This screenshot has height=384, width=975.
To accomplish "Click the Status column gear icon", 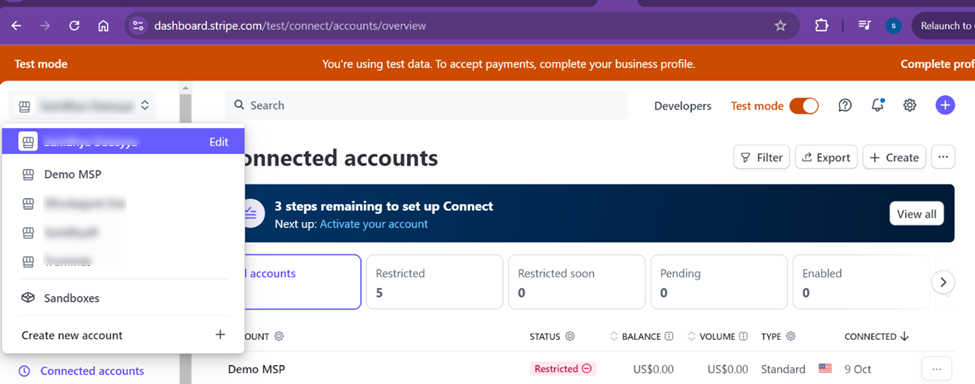I will click(570, 336).
